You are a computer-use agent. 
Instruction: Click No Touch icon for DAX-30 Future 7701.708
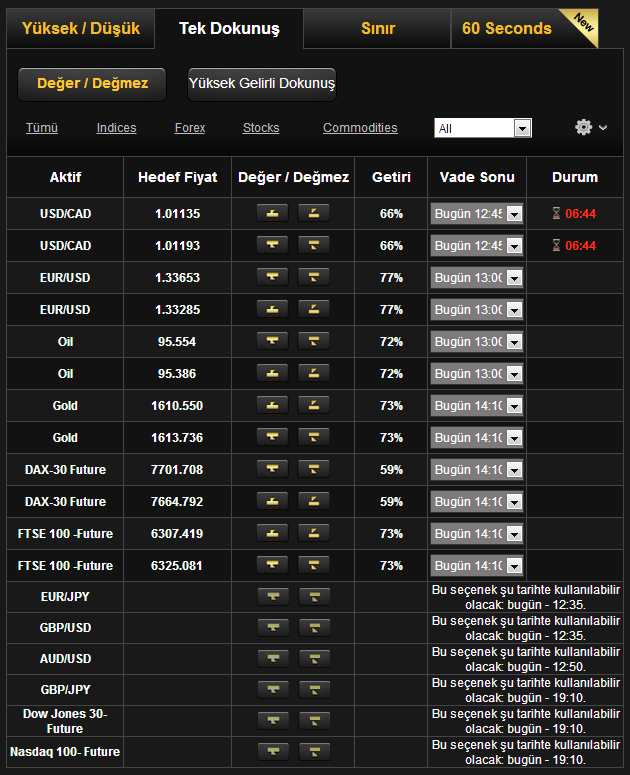[x=313, y=469]
